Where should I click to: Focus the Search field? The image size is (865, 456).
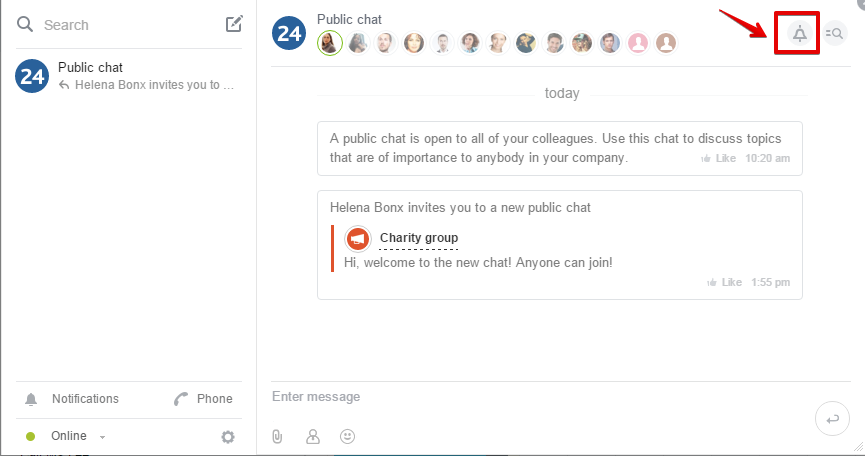(127, 25)
